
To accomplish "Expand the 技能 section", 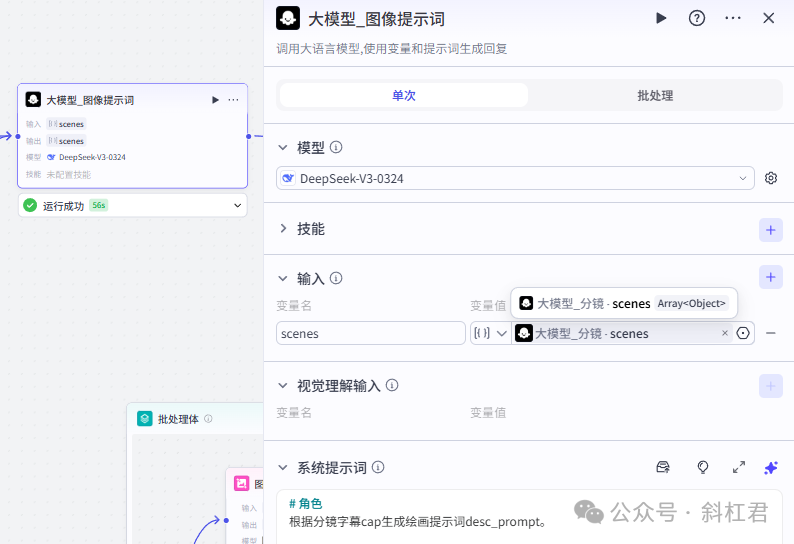I will (283, 228).
